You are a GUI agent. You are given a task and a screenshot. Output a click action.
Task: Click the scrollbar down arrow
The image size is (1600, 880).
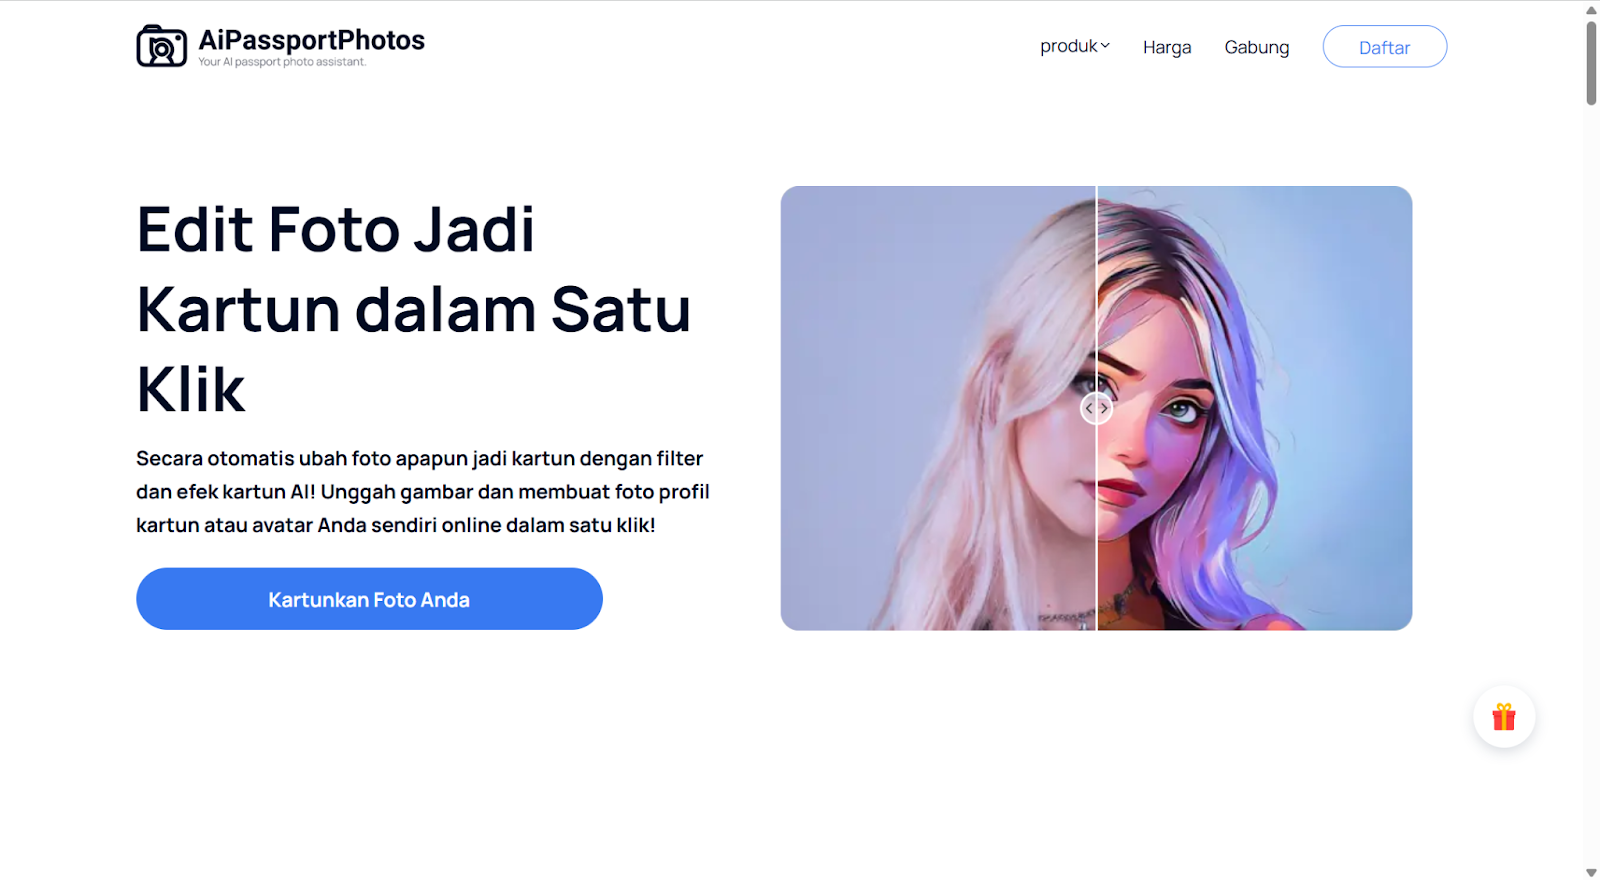pos(1591,873)
